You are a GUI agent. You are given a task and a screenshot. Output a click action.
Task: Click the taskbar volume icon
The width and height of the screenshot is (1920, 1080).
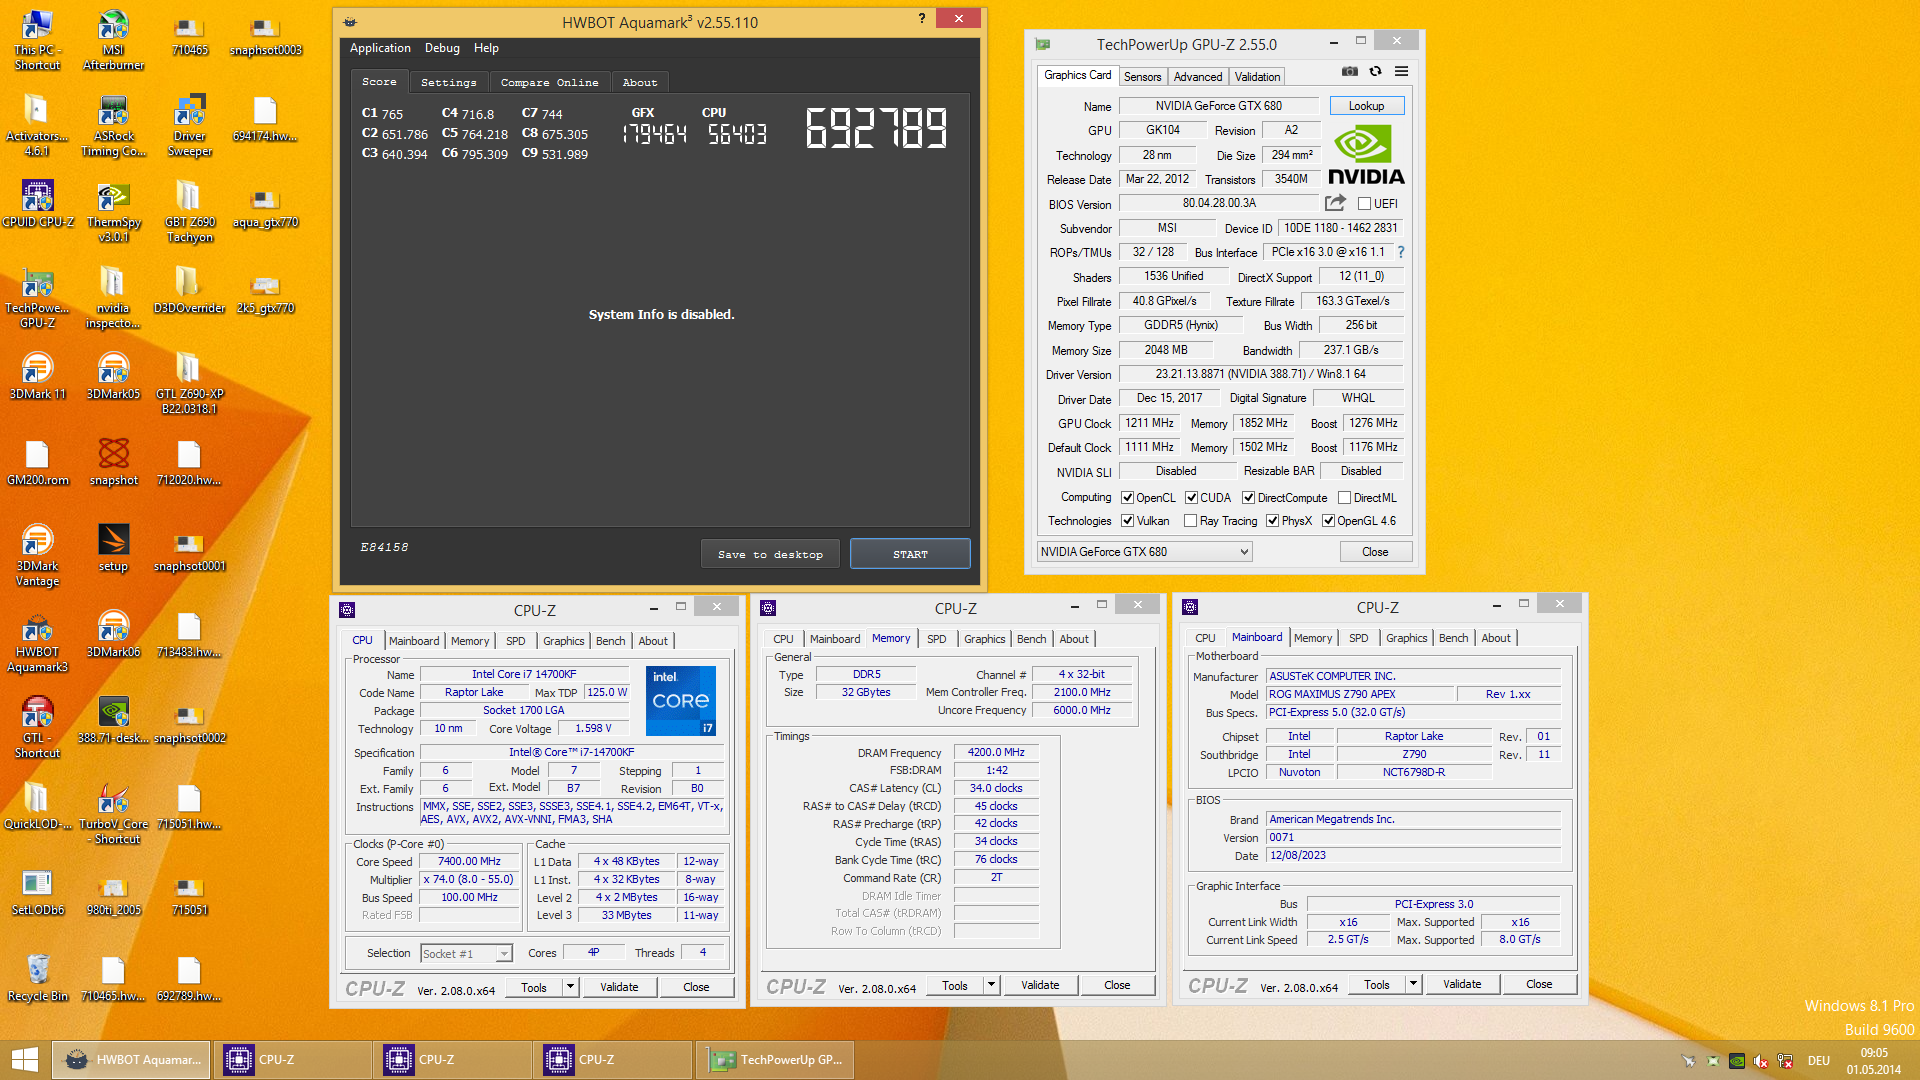pyautogui.click(x=1761, y=1061)
